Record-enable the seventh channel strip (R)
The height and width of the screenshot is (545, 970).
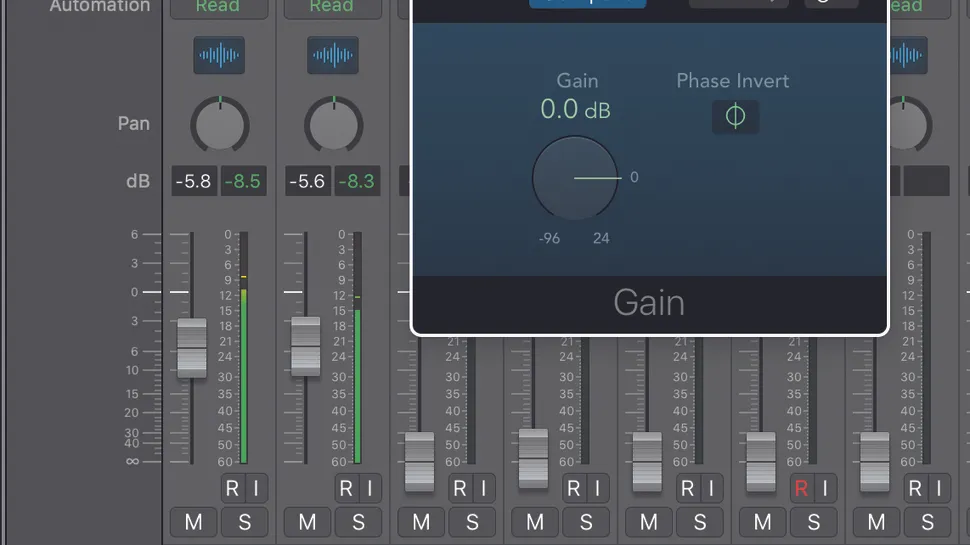pos(915,489)
